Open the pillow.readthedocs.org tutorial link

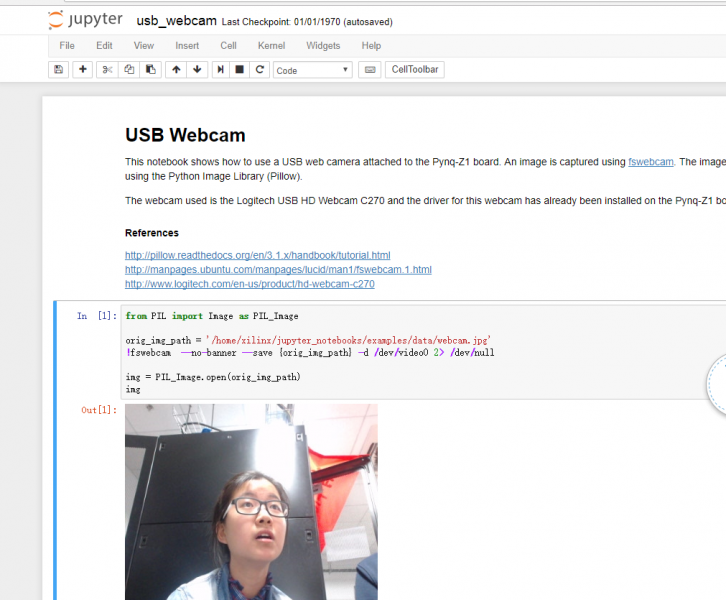click(257, 255)
